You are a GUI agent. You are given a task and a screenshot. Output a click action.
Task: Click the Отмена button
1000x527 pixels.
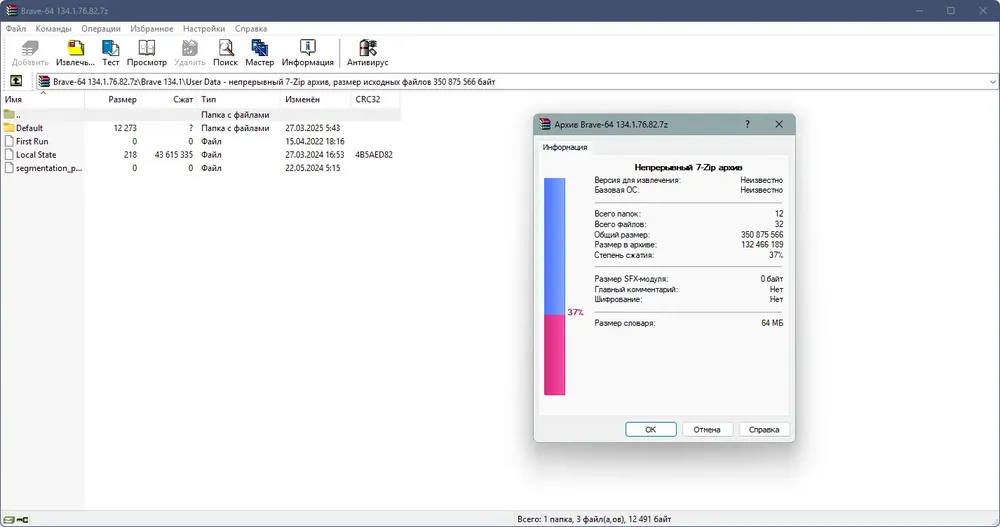707,429
